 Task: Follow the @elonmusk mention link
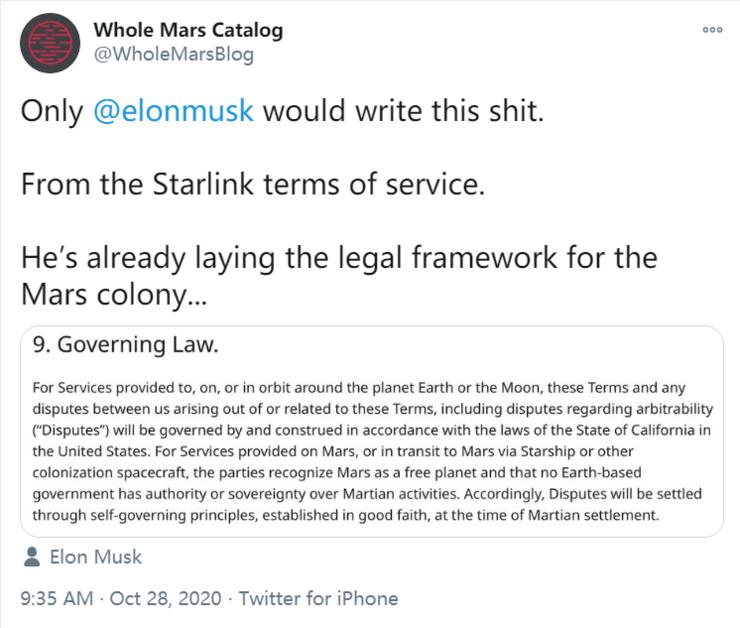click(x=174, y=110)
